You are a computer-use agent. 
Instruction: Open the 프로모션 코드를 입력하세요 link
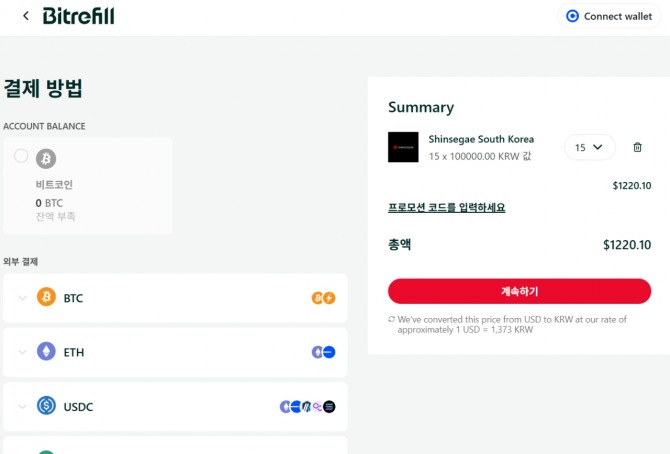click(446, 208)
